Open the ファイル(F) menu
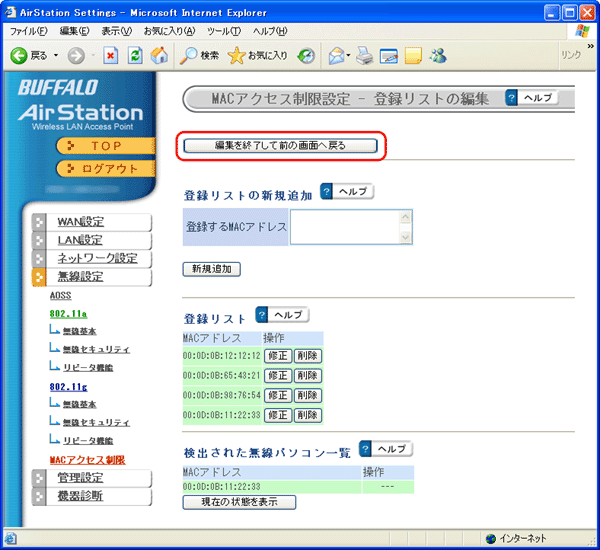600x550 pixels. [28, 31]
